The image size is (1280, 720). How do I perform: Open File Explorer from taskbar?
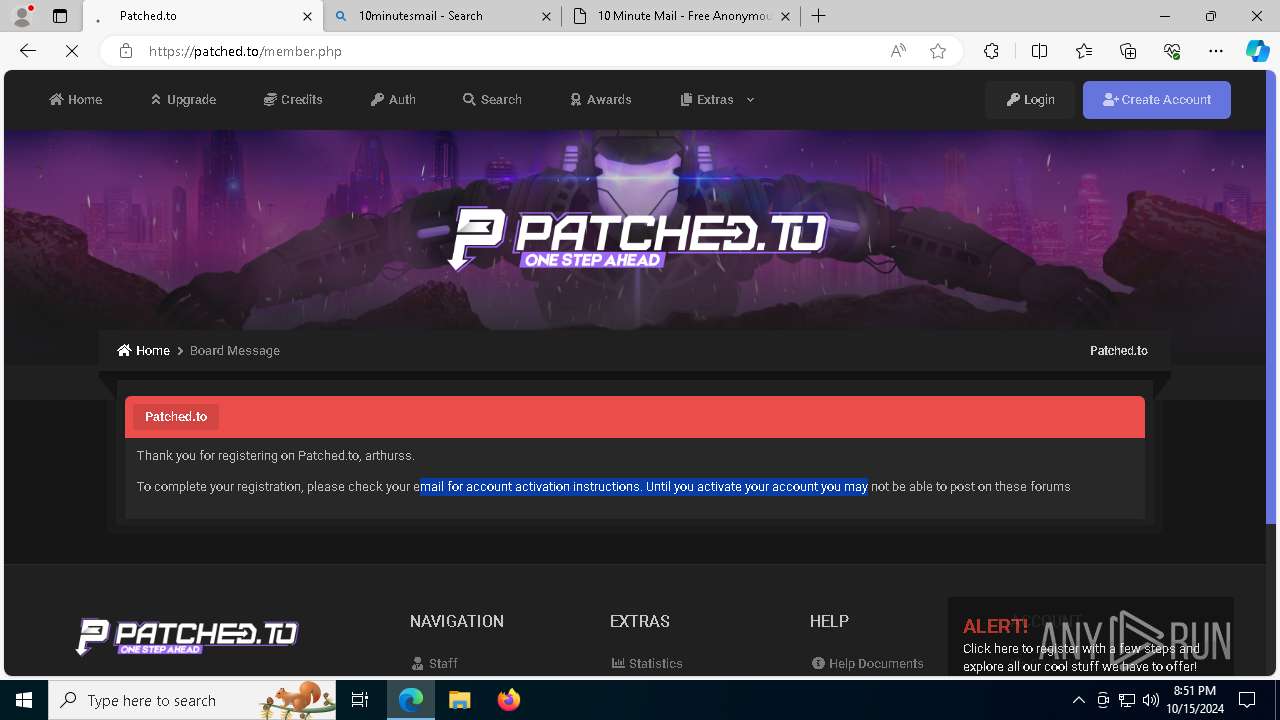click(x=459, y=700)
